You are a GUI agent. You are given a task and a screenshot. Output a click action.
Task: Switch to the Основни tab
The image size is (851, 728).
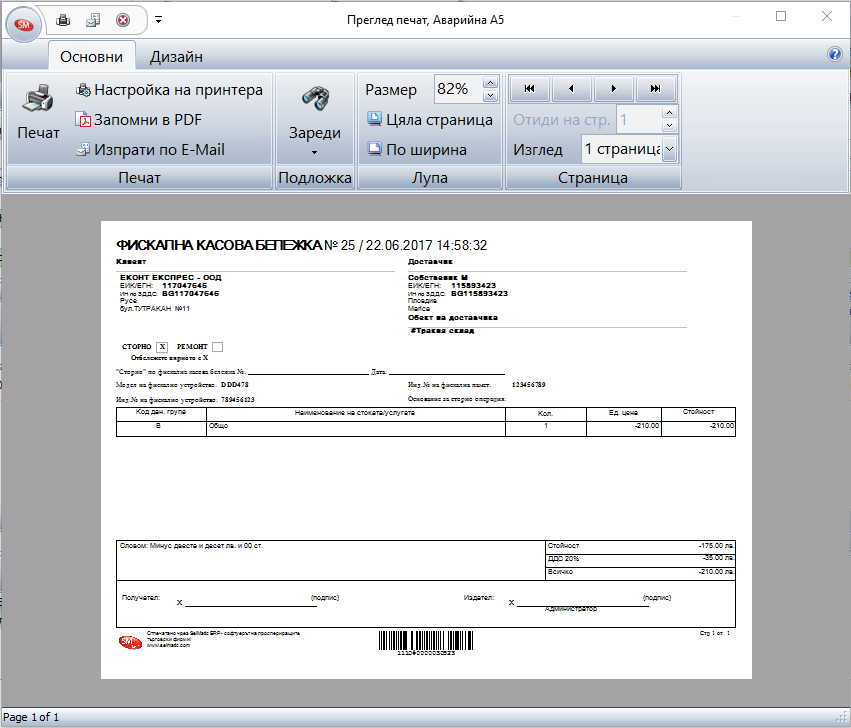click(91, 56)
